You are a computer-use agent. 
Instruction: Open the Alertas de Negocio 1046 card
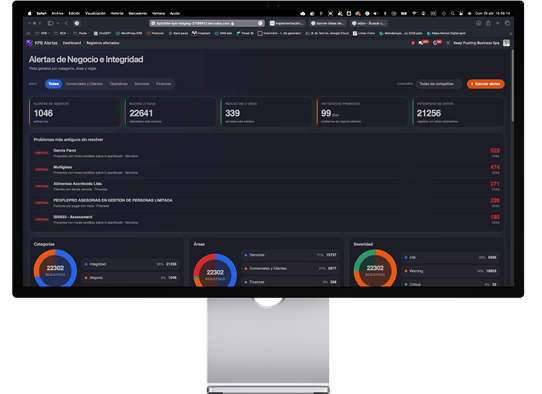click(x=75, y=112)
